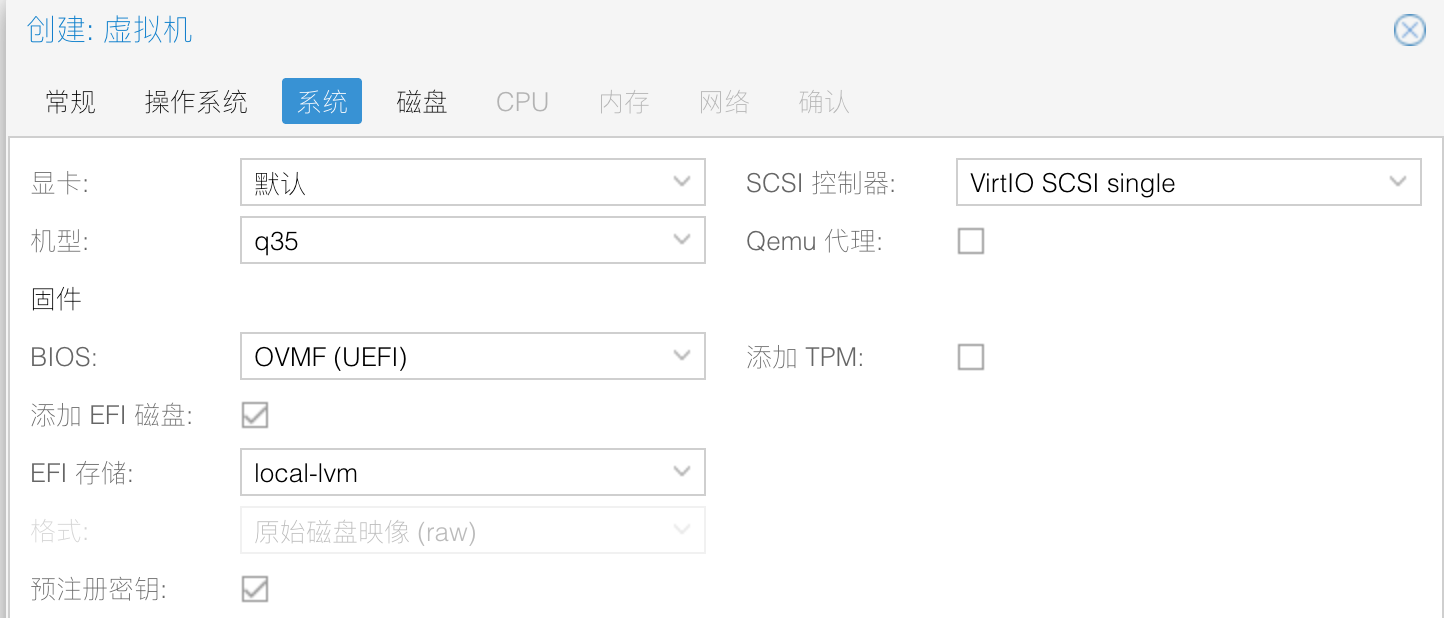The width and height of the screenshot is (1444, 618).
Task: Expand SCSI 控制器 dropdown arrow
Action: [1398, 183]
